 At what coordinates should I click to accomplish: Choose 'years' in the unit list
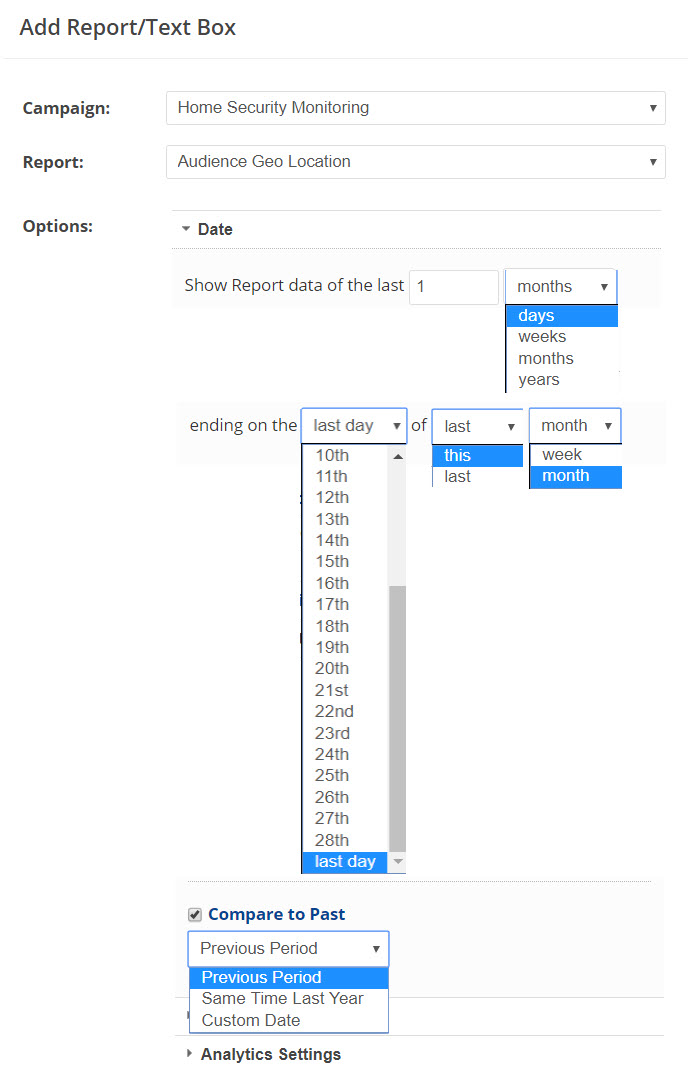pos(539,380)
